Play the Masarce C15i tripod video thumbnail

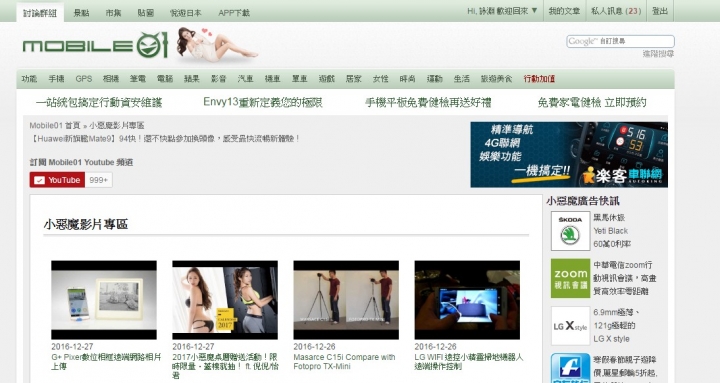[346, 300]
